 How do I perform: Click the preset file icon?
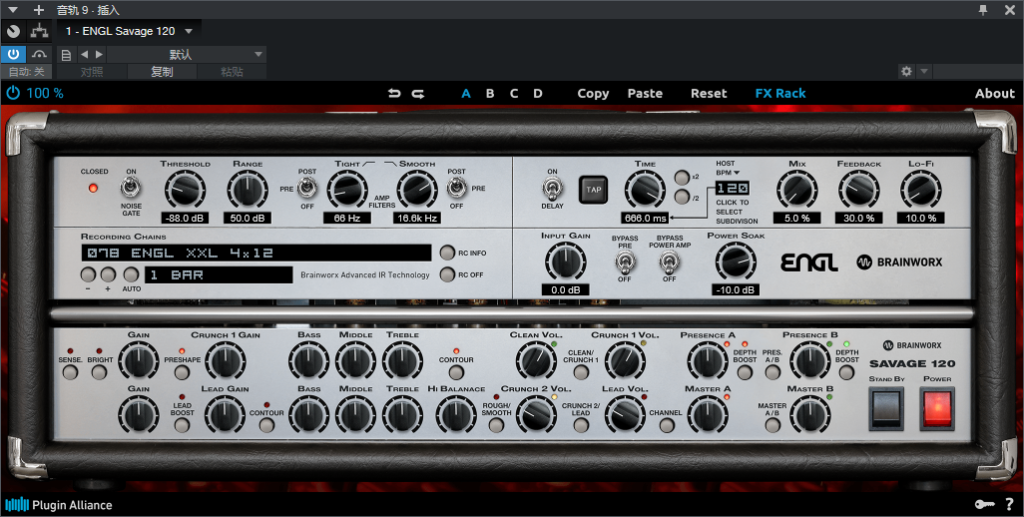[x=66, y=55]
